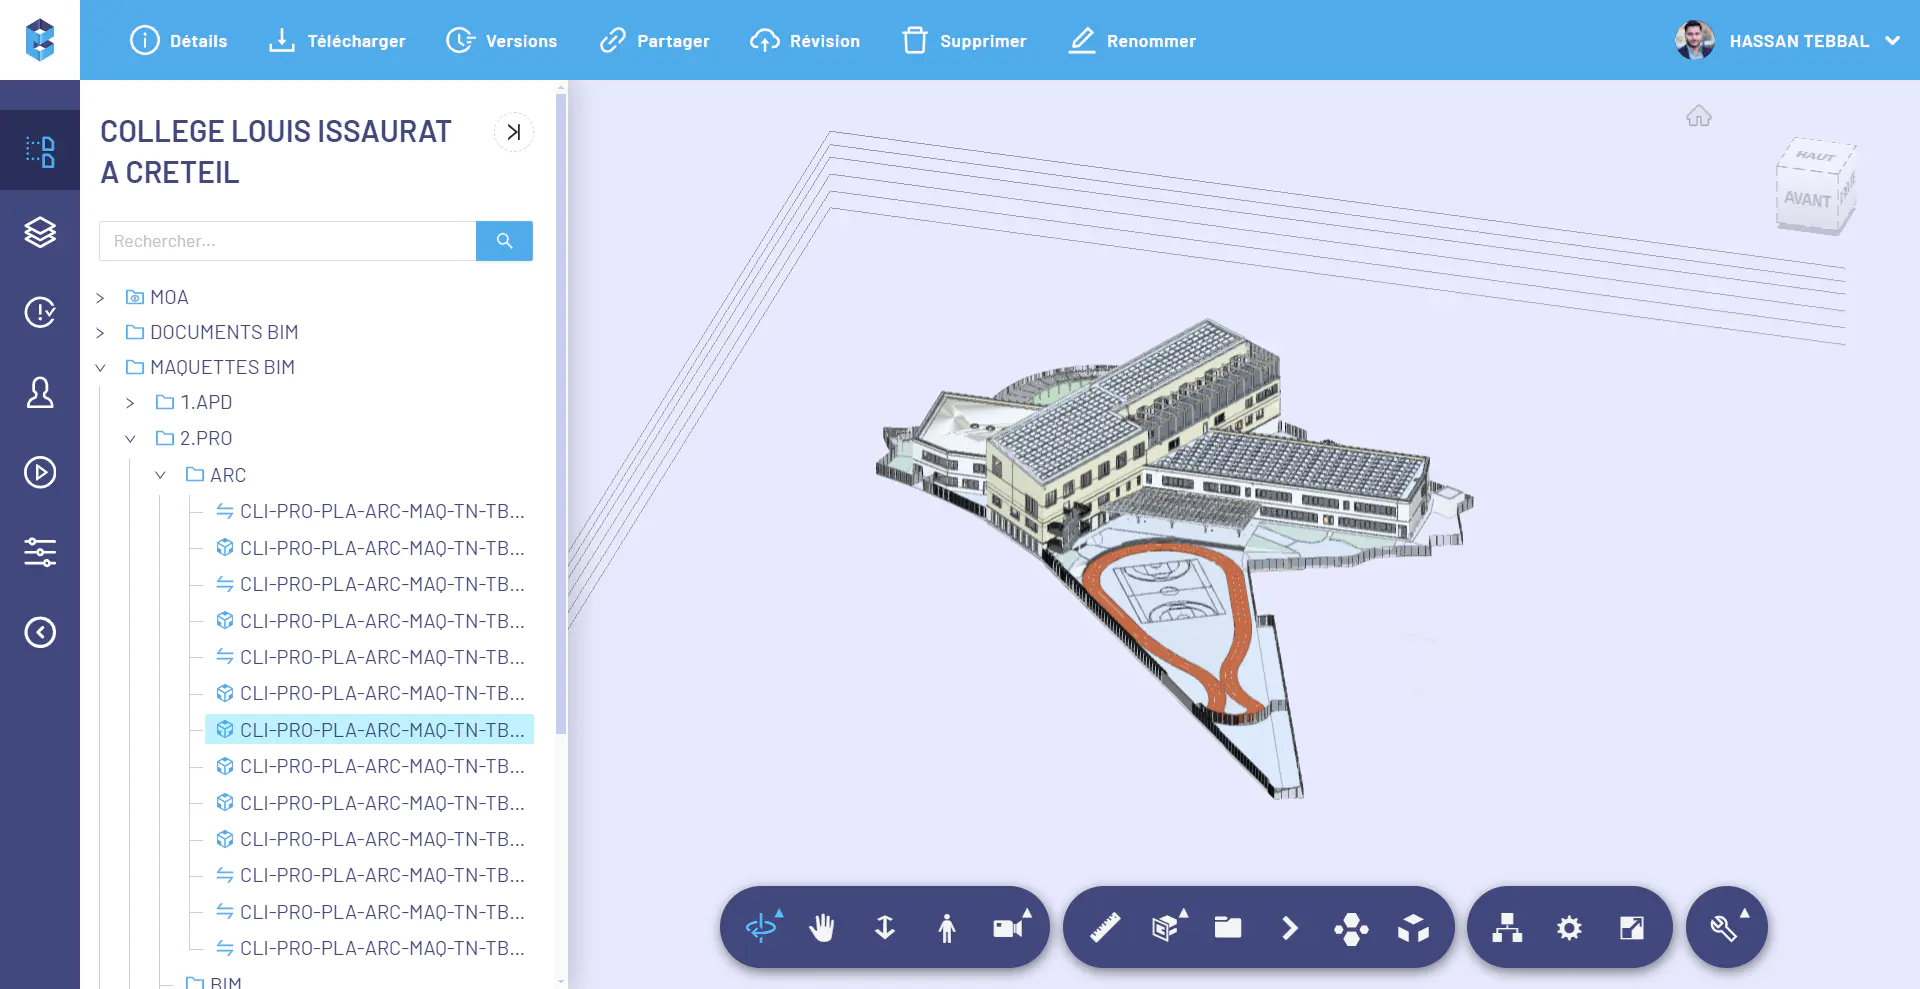Image resolution: width=1920 pixels, height=989 pixels.
Task: Select the Measure ruler tool
Action: [1105, 928]
